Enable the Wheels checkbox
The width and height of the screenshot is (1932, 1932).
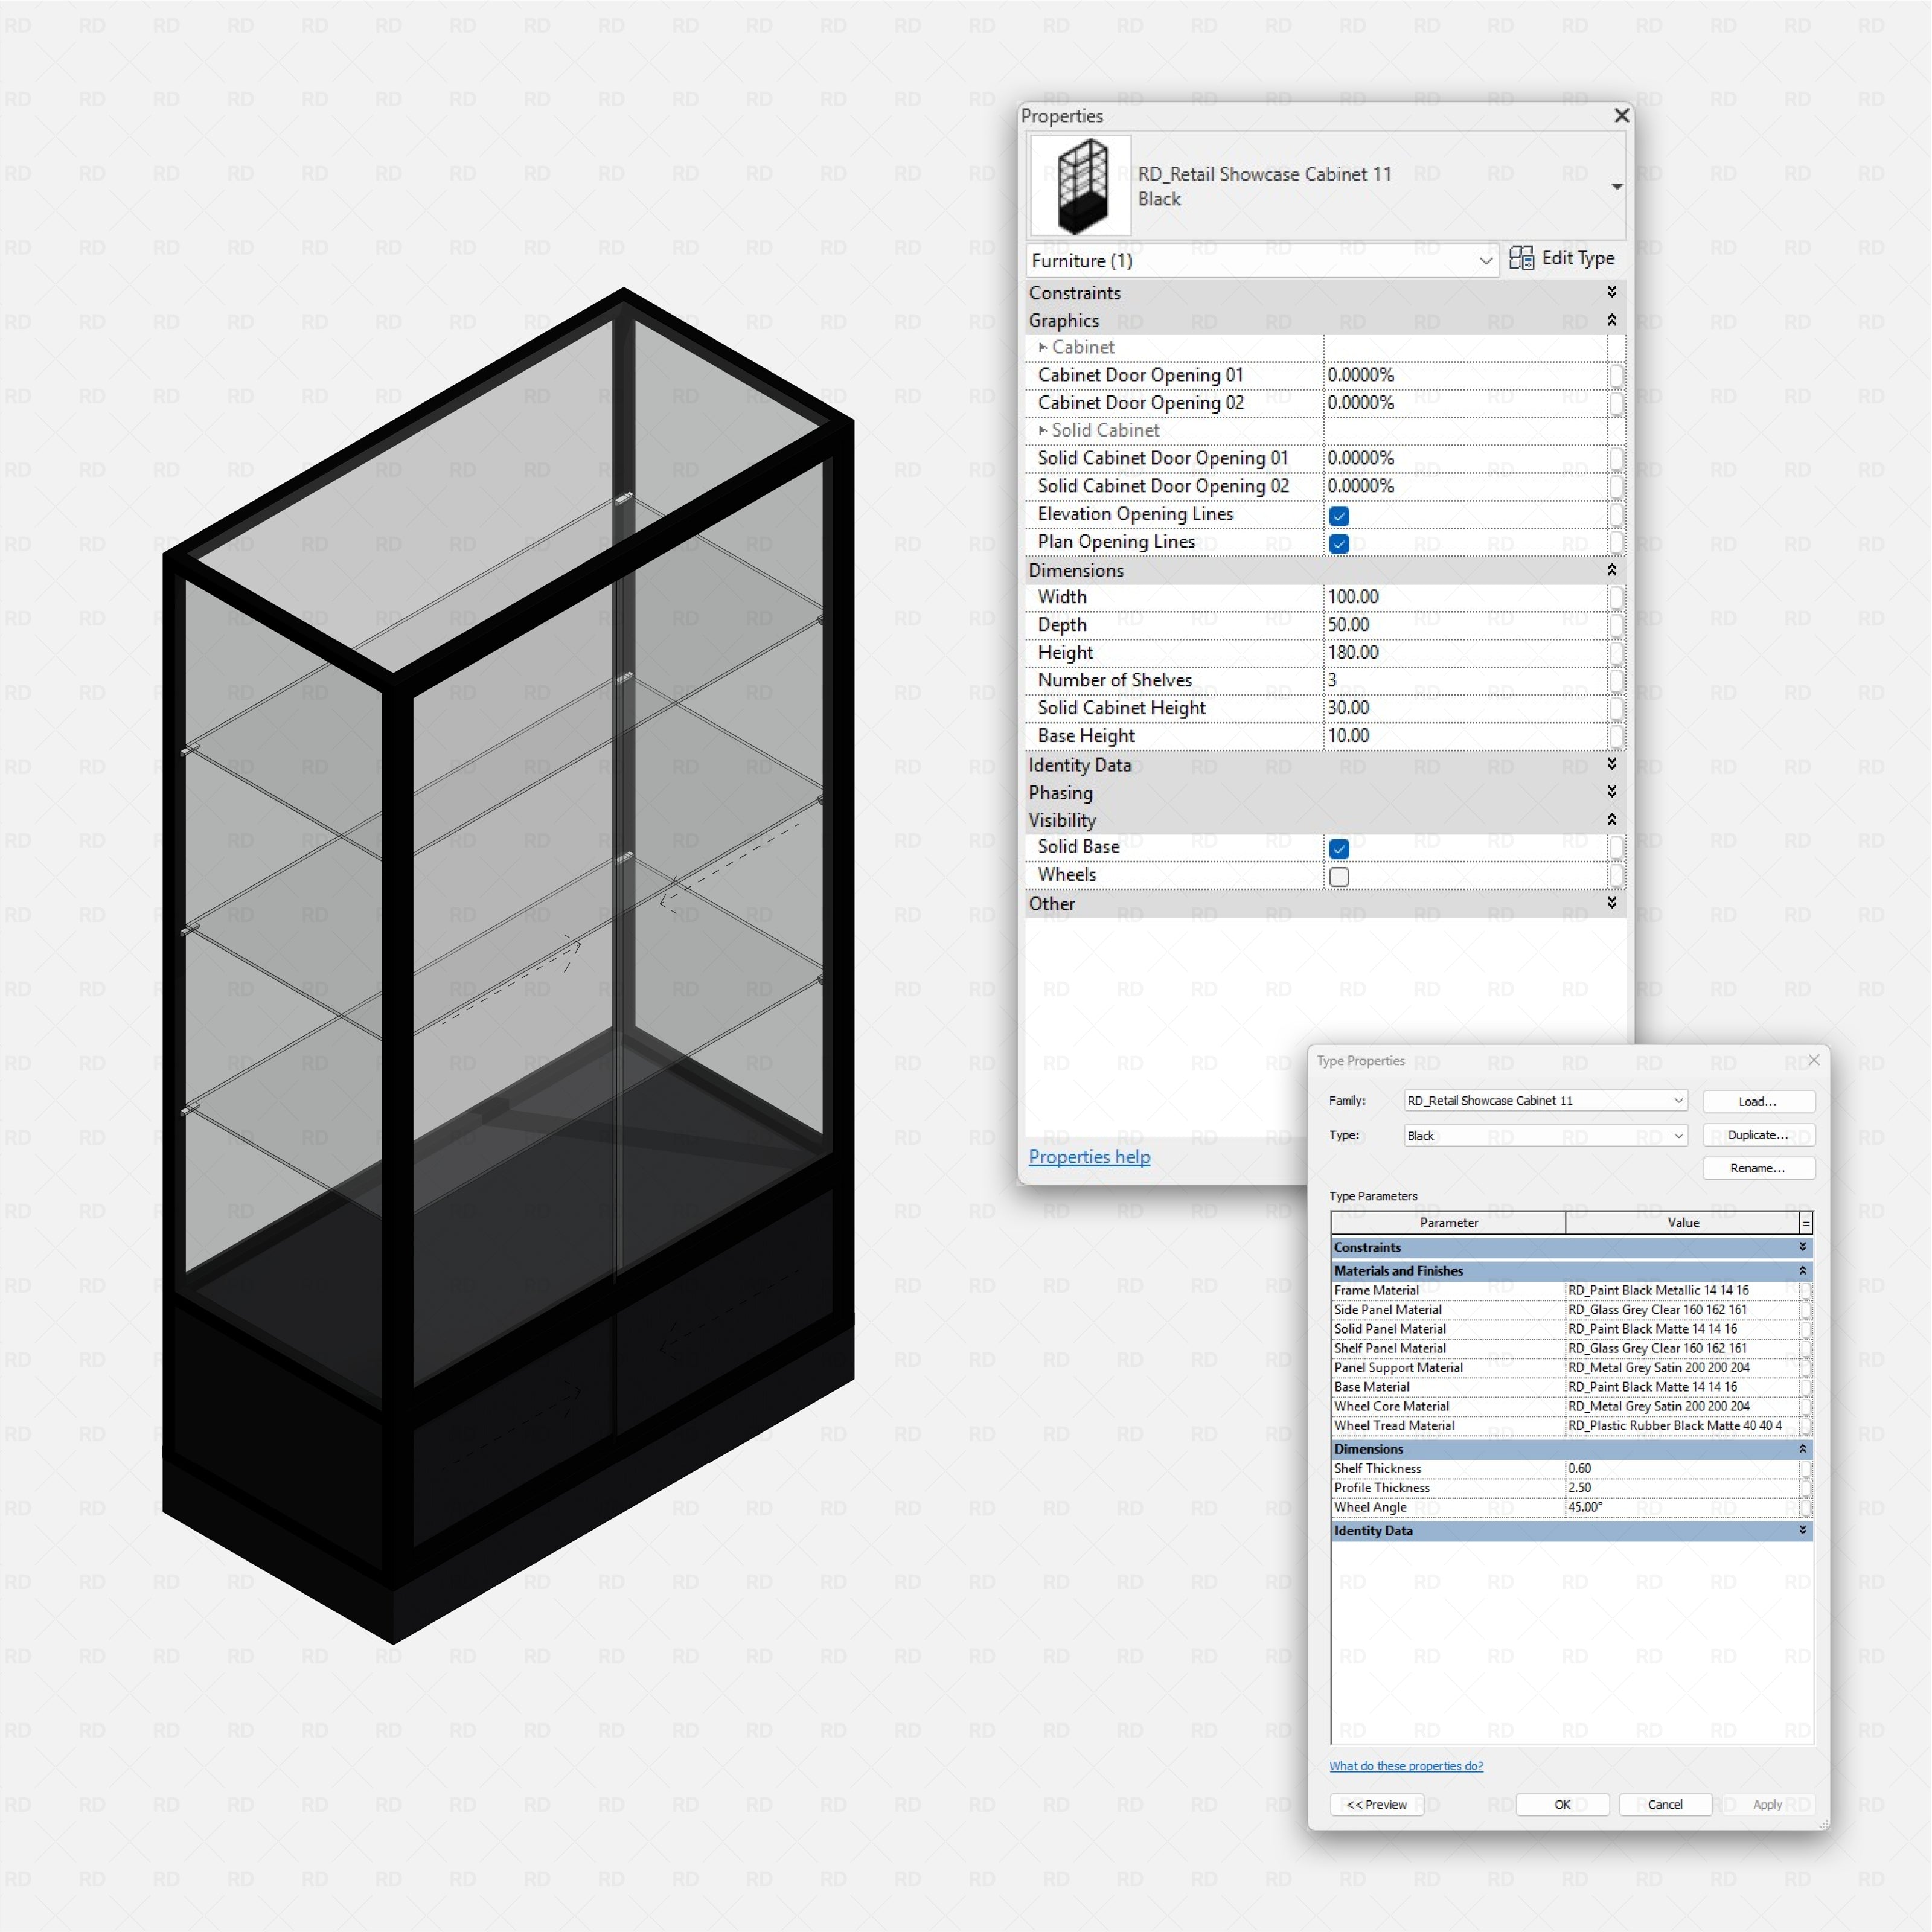1339,877
